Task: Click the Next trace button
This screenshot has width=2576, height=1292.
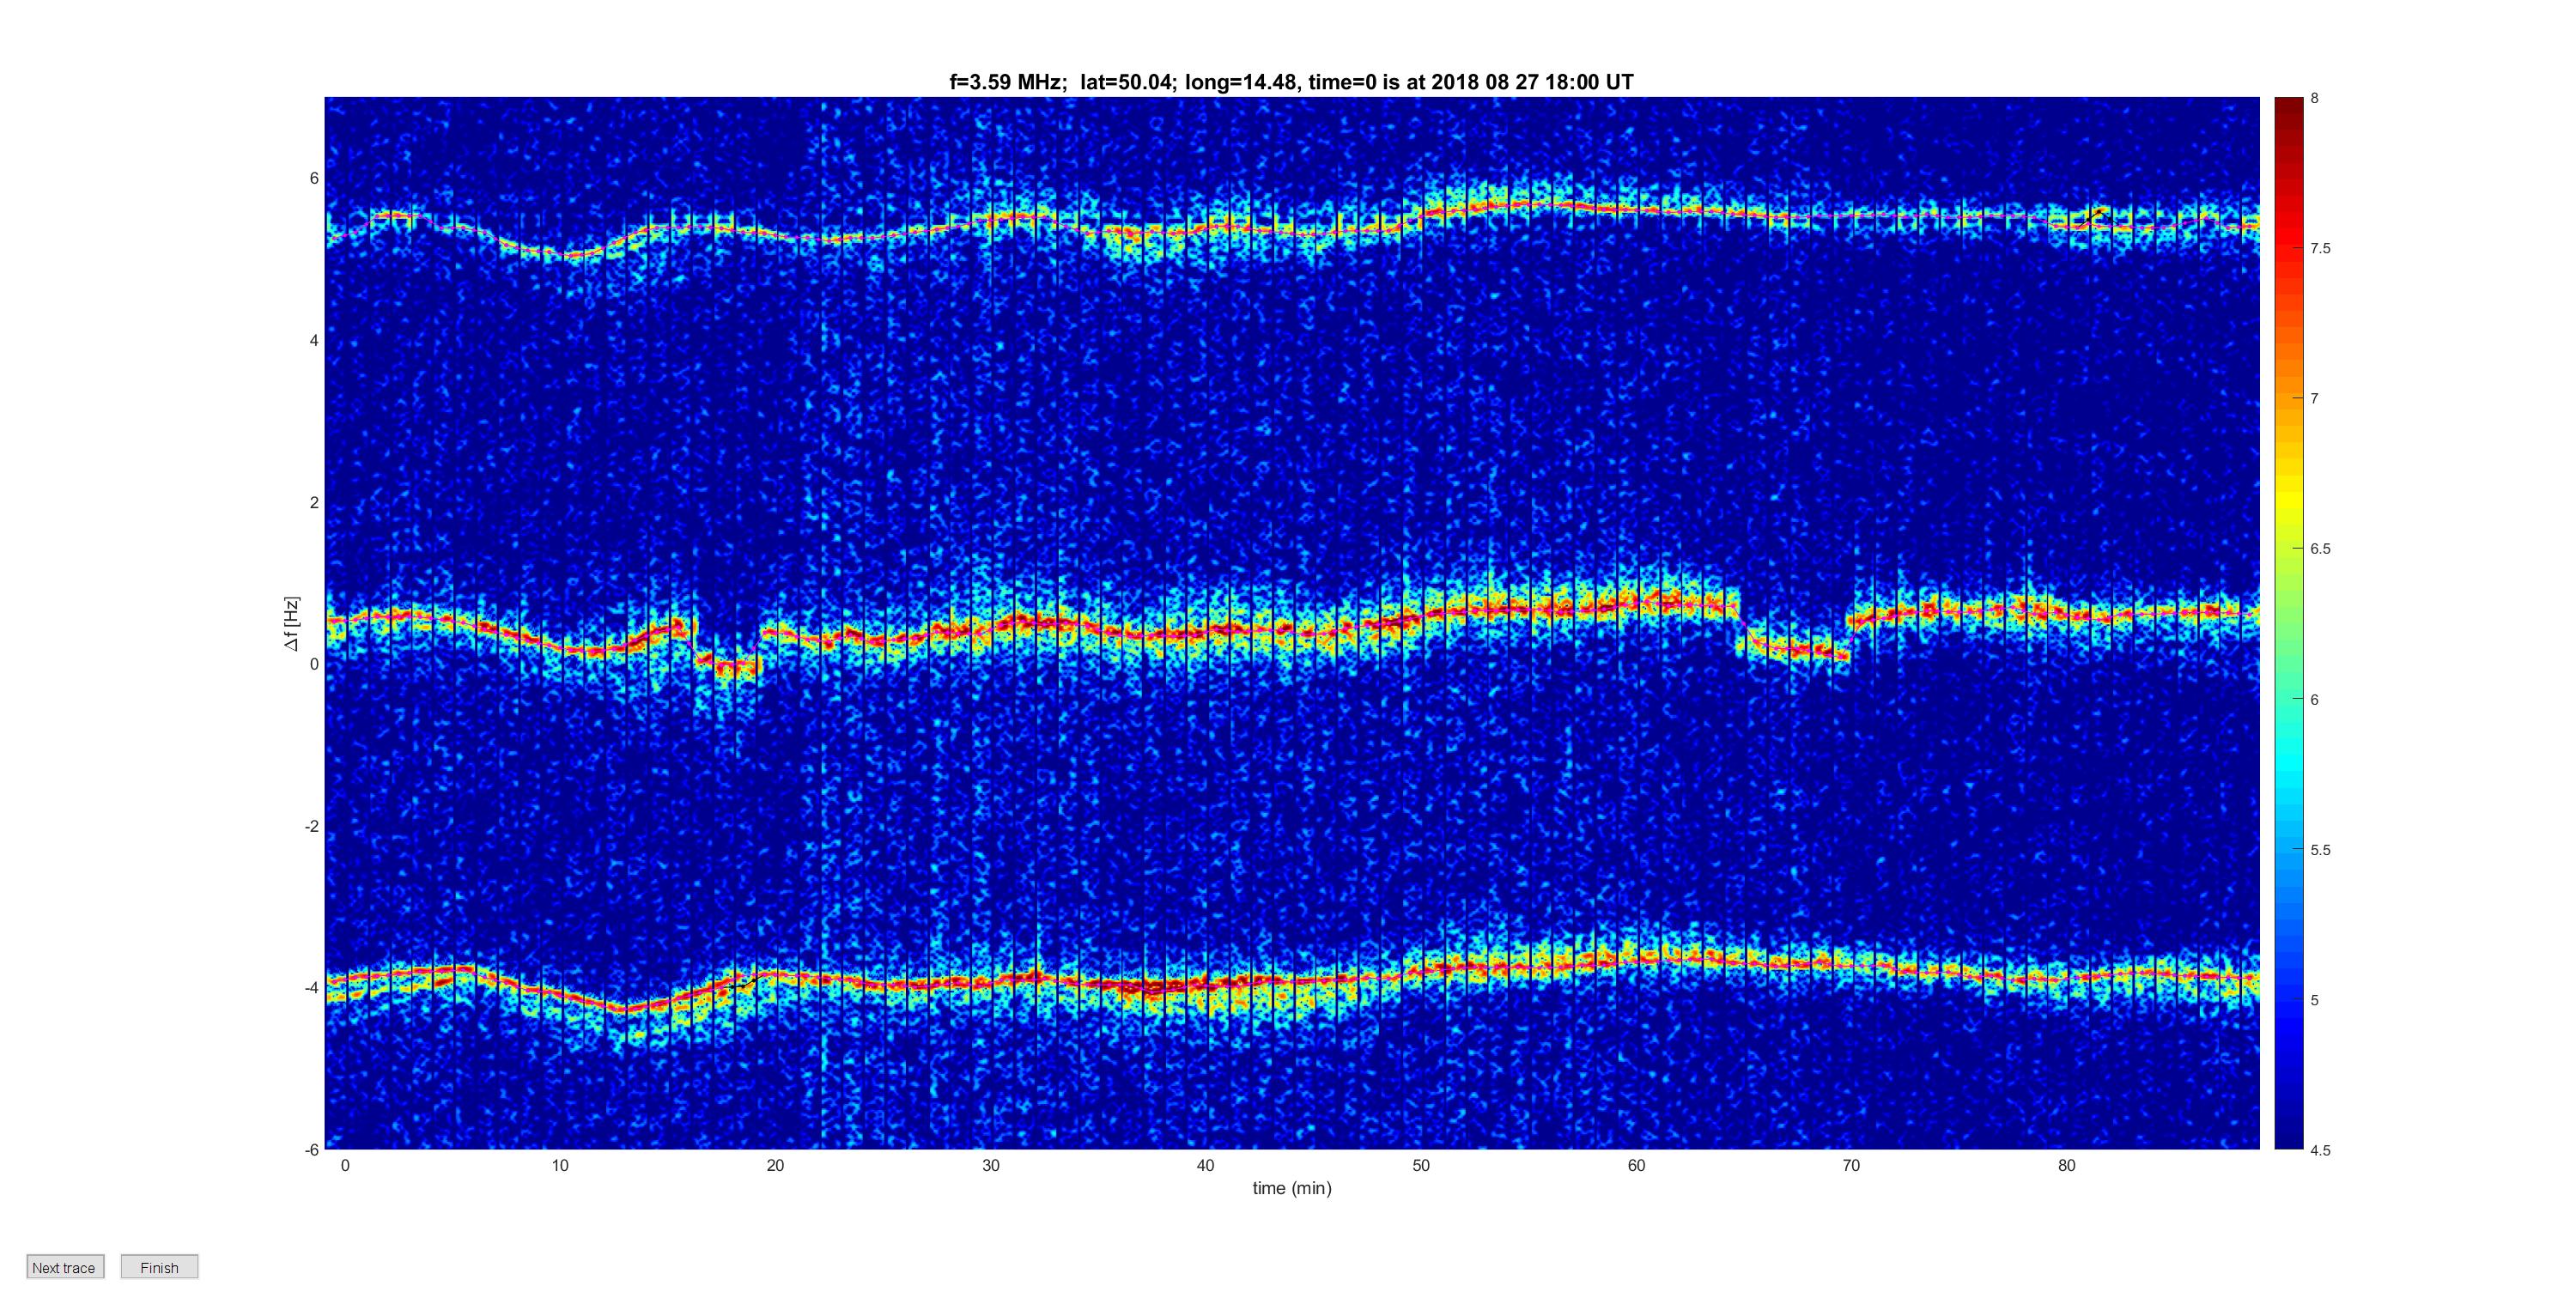Action: tap(65, 1267)
